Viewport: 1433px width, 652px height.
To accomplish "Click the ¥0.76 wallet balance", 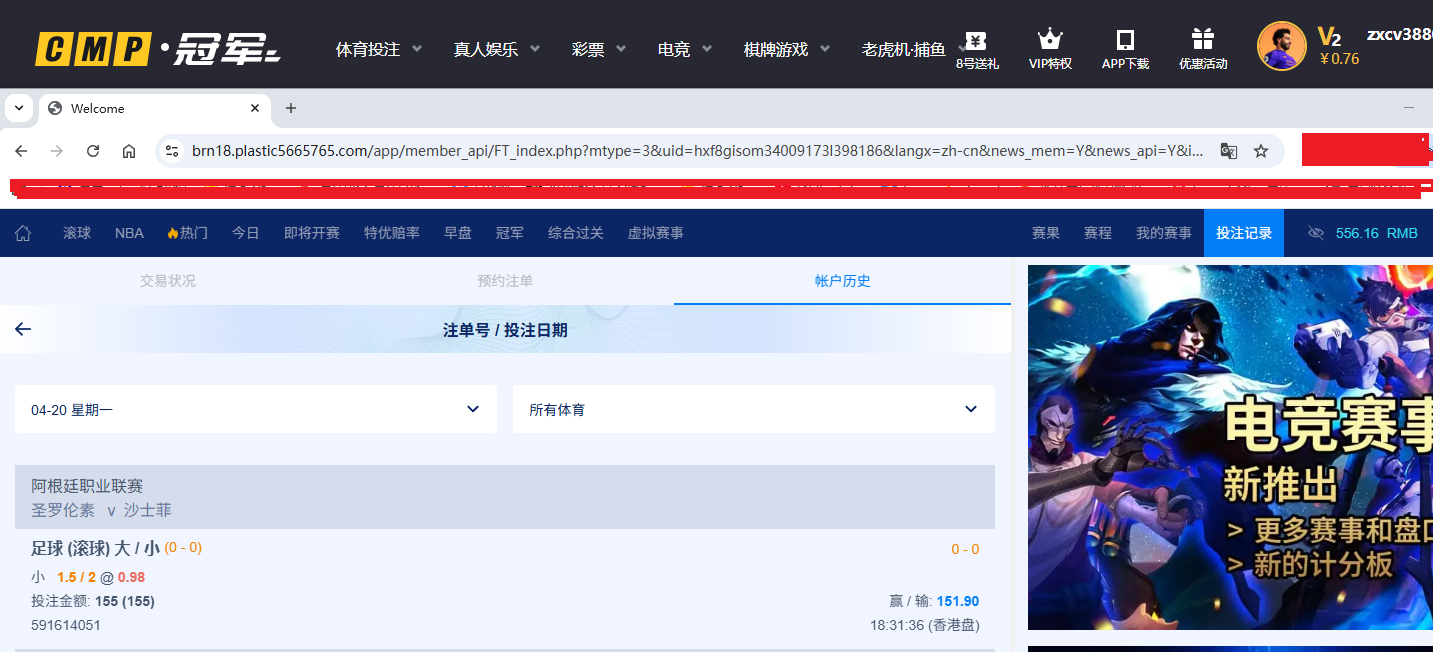I will tap(1339, 58).
